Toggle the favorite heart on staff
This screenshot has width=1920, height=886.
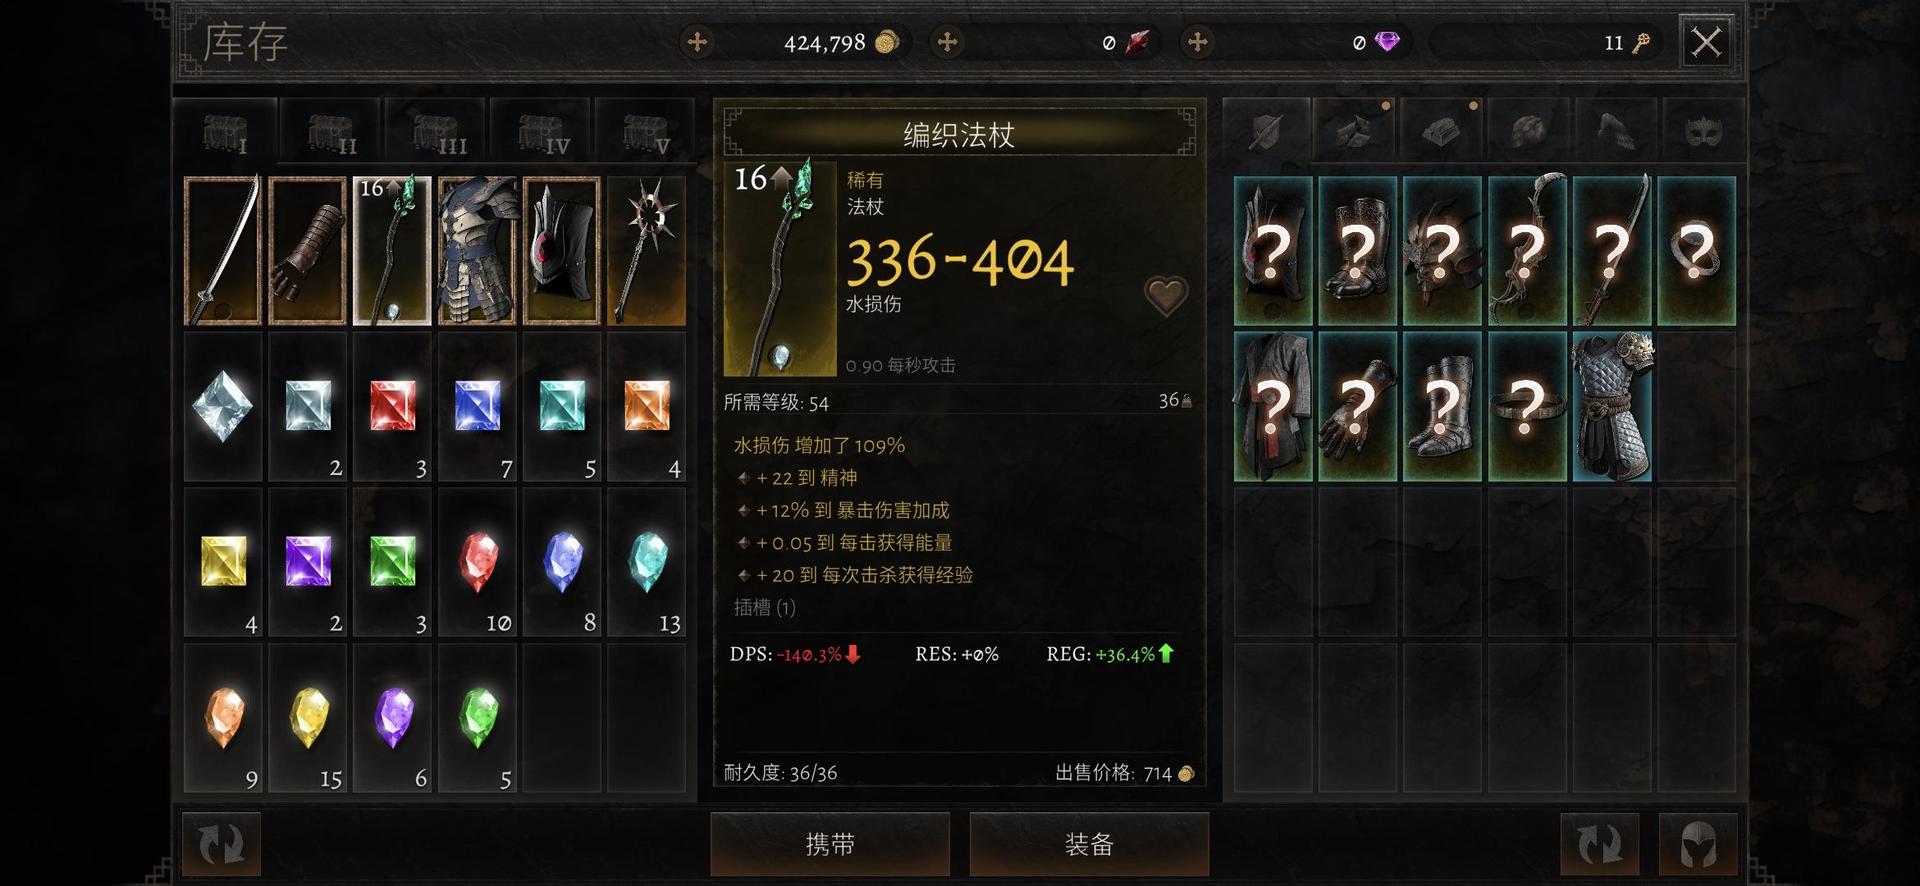click(1165, 296)
